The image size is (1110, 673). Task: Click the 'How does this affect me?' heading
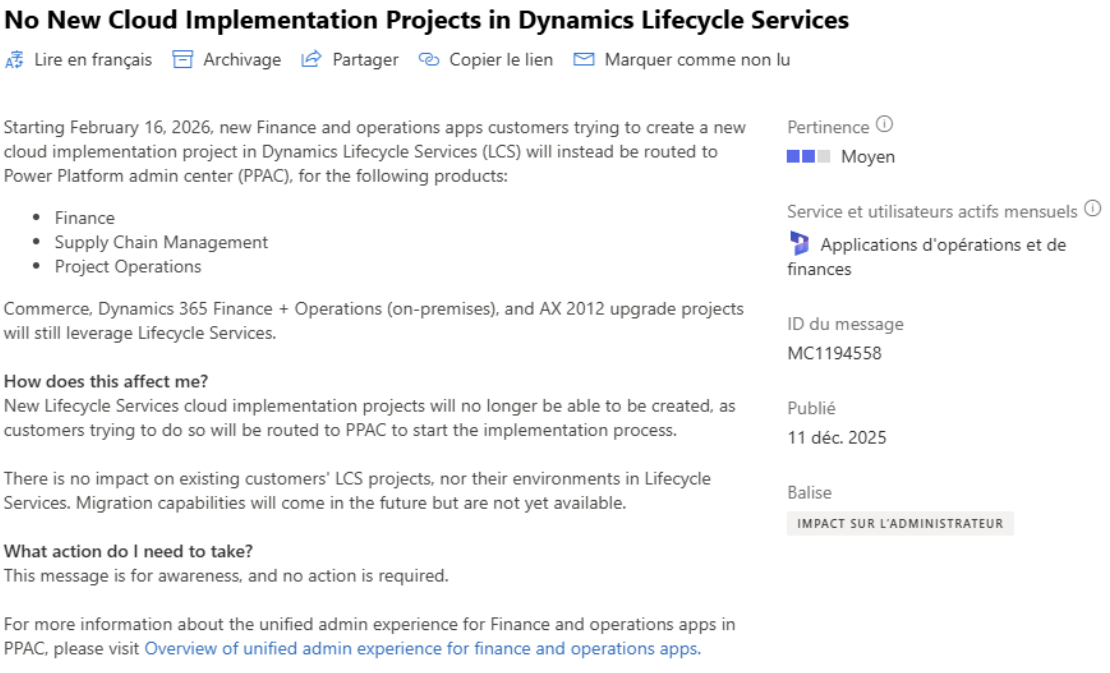coord(105,381)
